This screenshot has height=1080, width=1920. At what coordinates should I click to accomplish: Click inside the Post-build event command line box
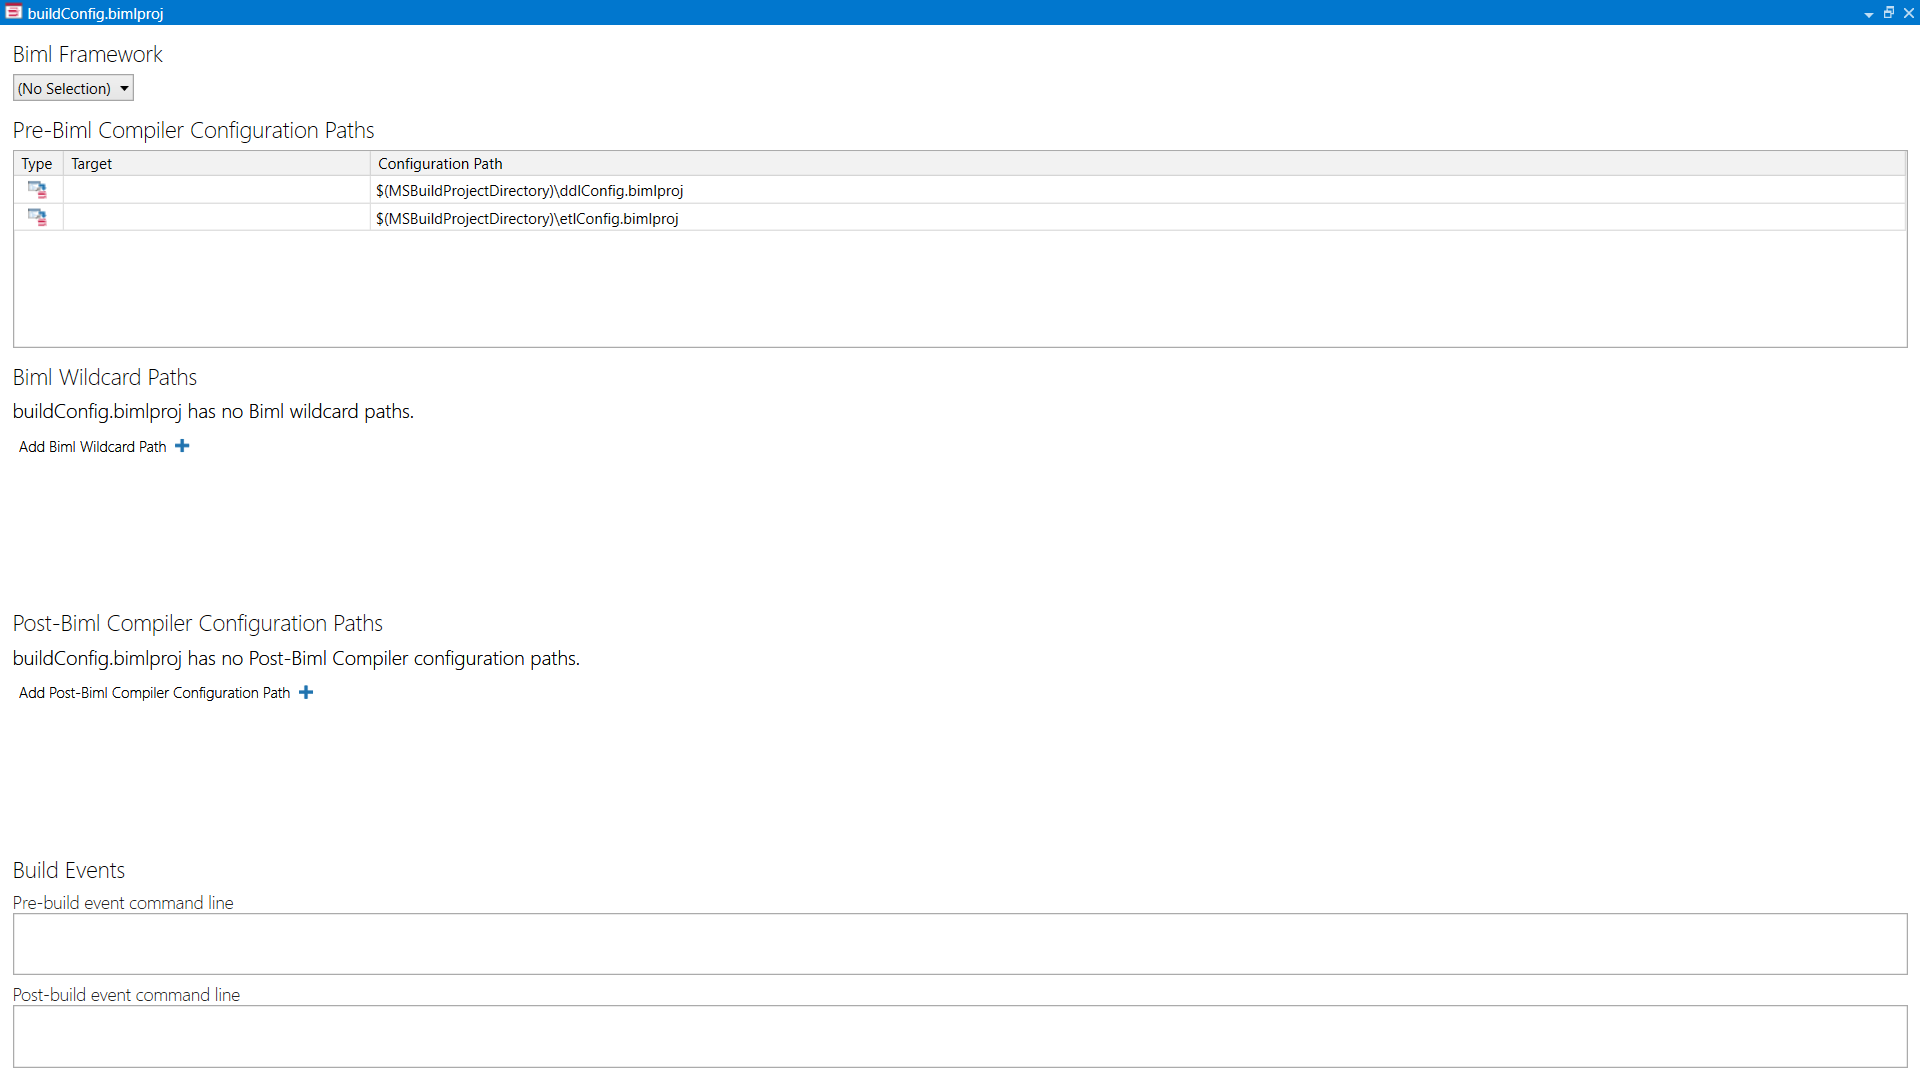(960, 1036)
